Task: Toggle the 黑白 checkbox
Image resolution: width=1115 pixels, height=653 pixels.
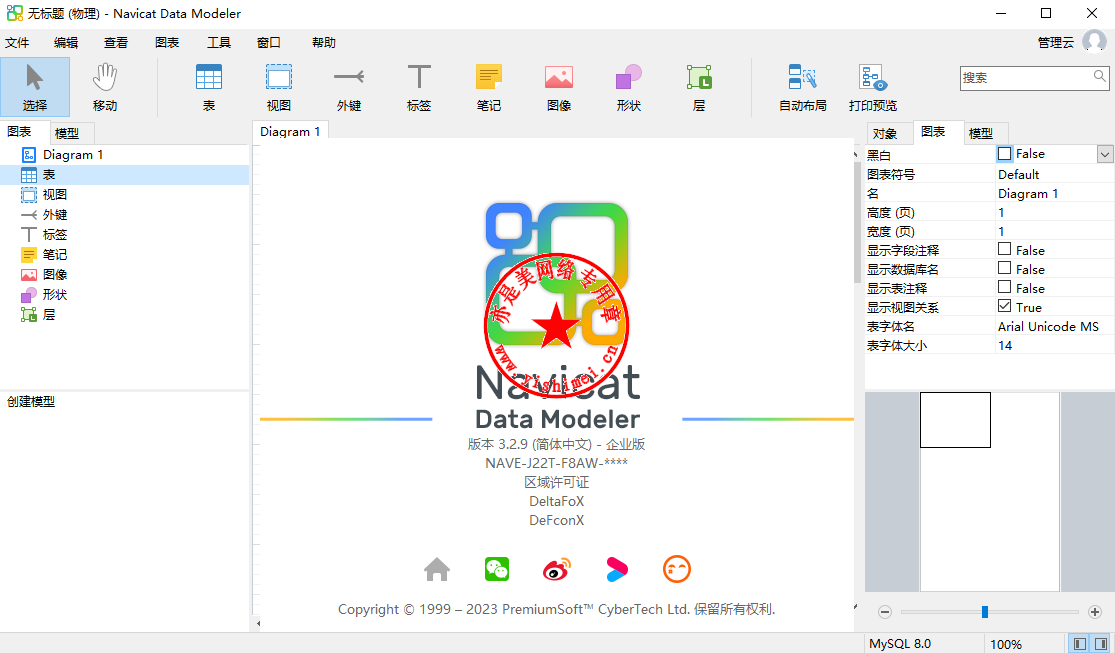Action: click(1004, 154)
